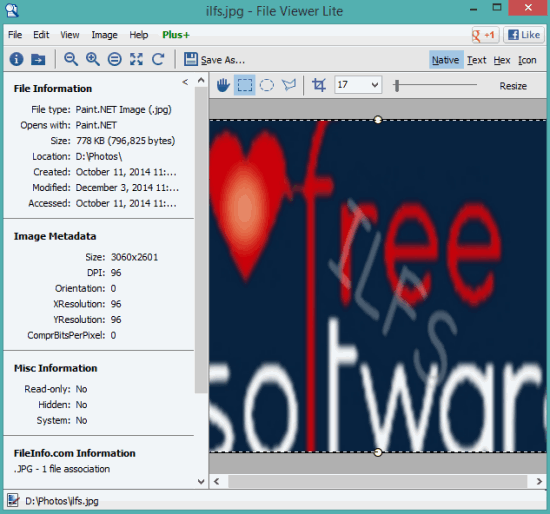Open a file with the folder icon

[38, 59]
